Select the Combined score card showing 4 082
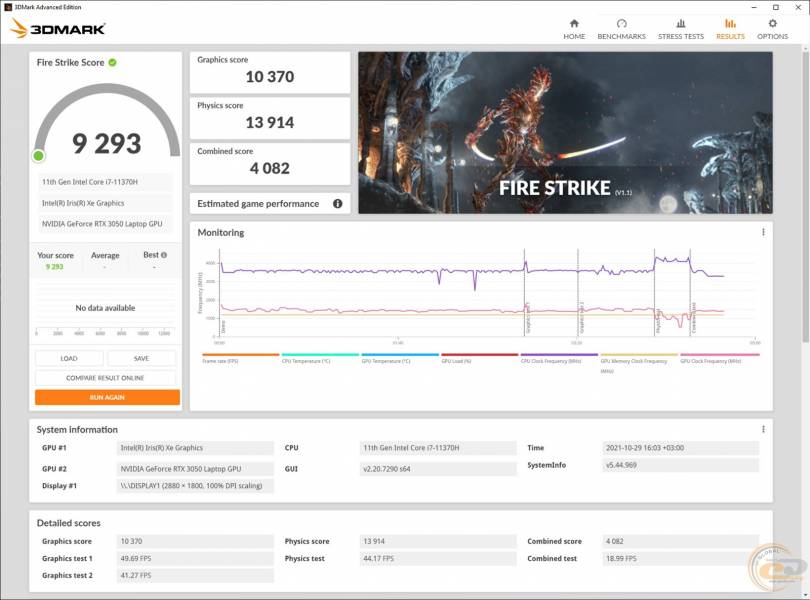Viewport: 810px width, 600px height. pos(270,164)
